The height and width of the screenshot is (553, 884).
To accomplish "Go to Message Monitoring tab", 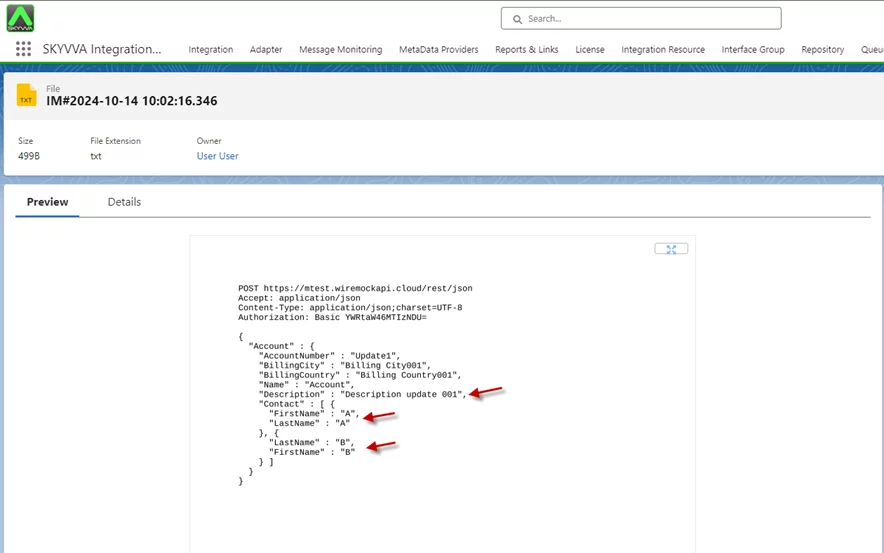I will [x=340, y=50].
